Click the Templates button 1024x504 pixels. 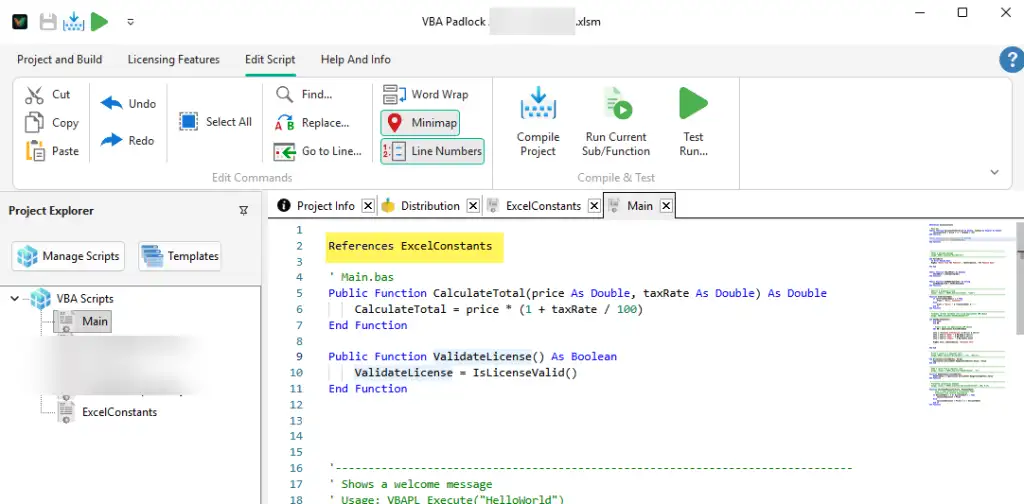click(x=180, y=256)
